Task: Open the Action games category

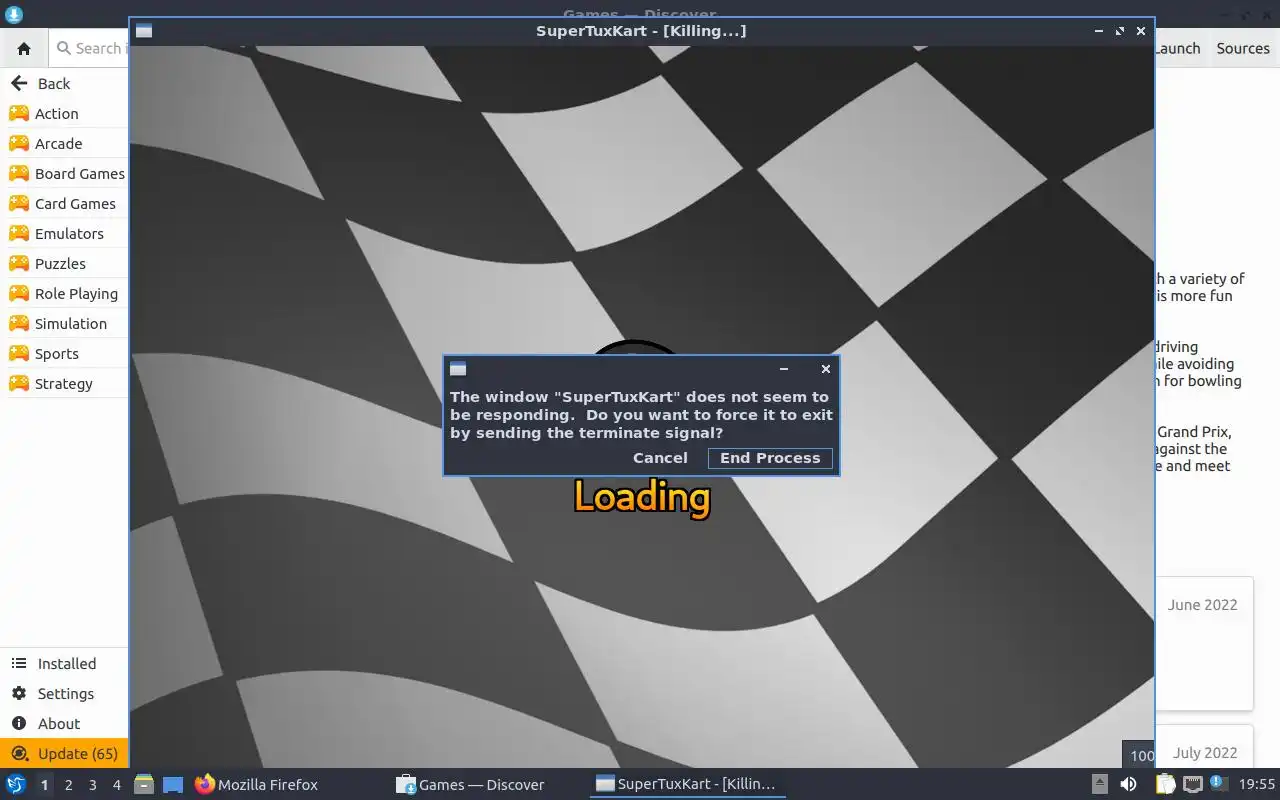Action: [x=64, y=114]
